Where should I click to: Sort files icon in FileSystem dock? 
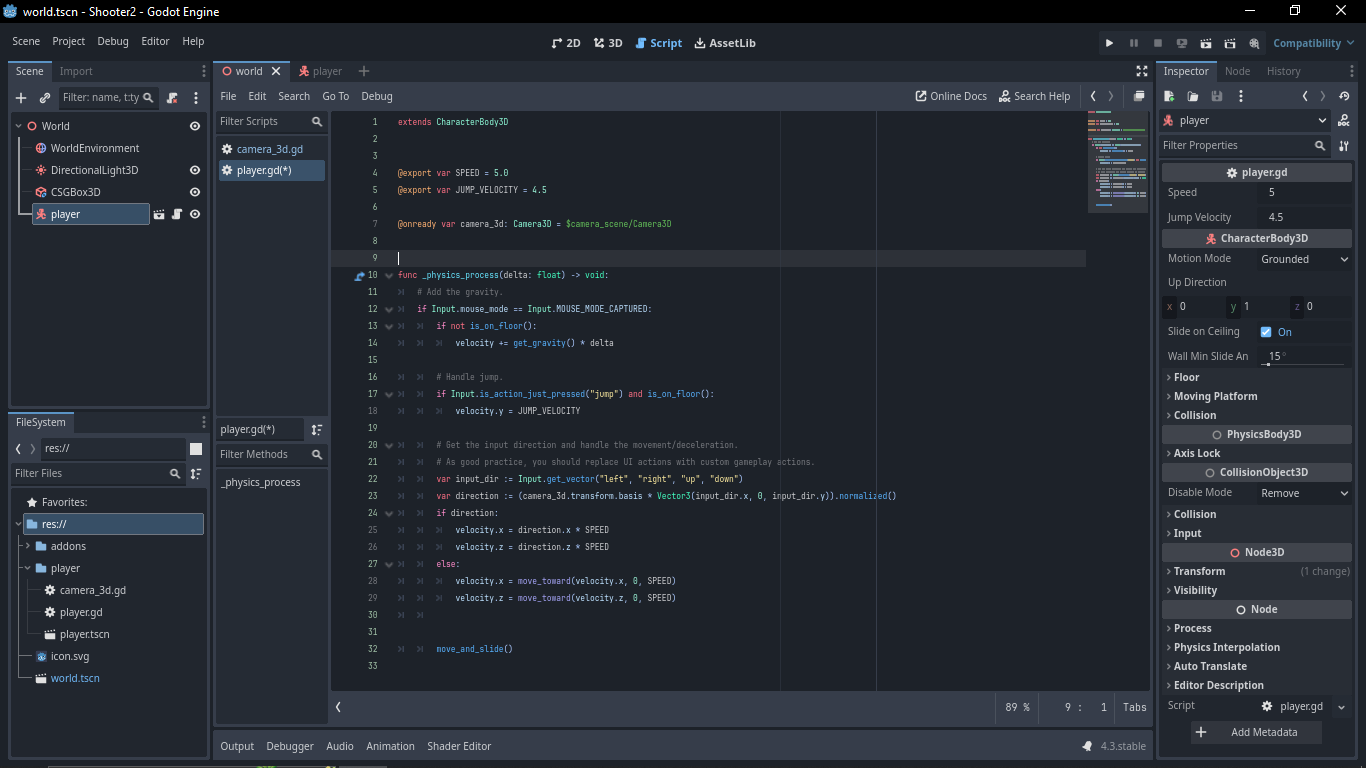point(196,473)
